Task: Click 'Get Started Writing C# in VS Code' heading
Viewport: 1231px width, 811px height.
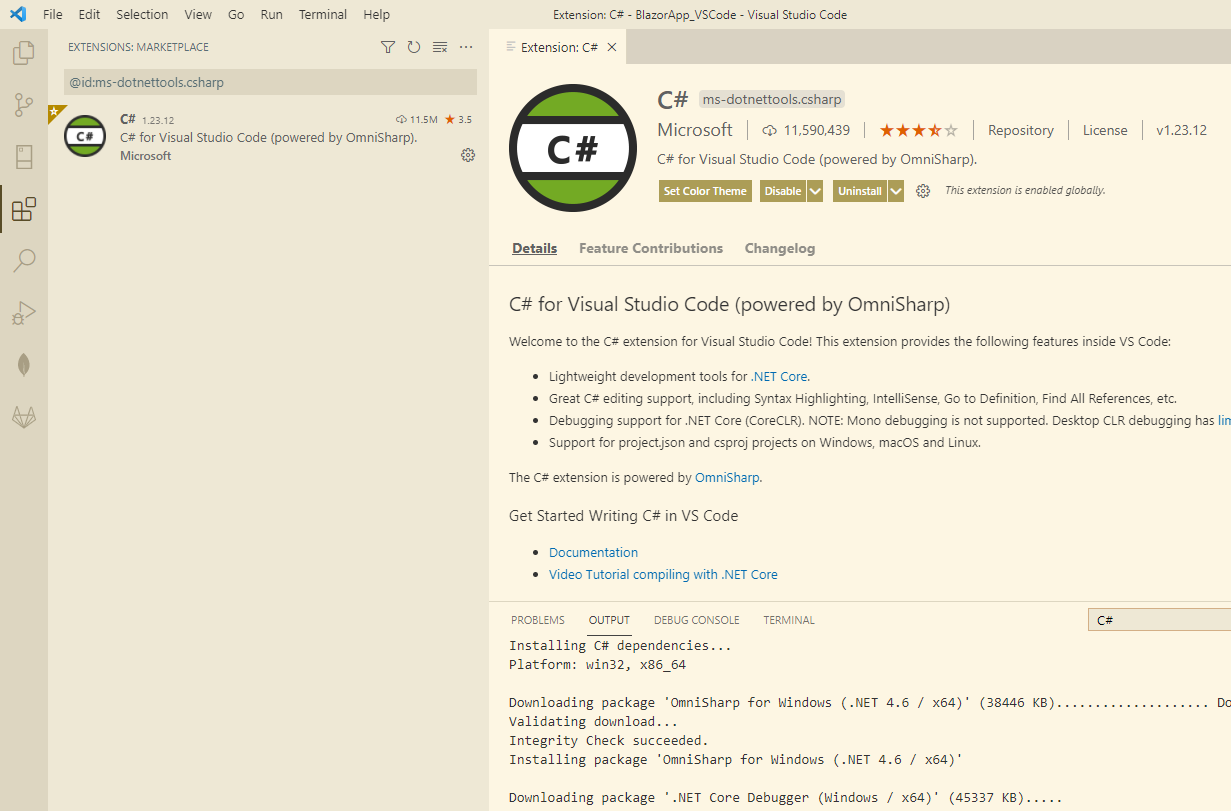Action: 623,516
